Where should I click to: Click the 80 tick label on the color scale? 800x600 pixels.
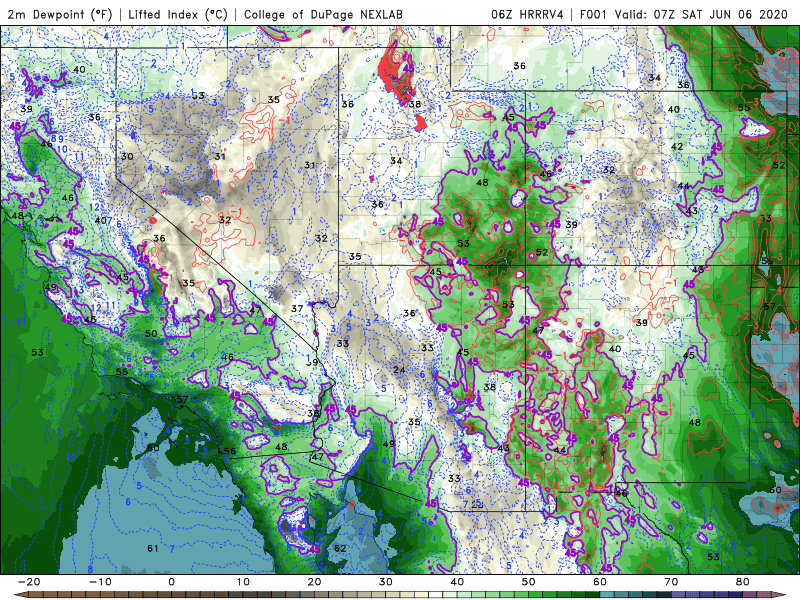pyautogui.click(x=743, y=582)
